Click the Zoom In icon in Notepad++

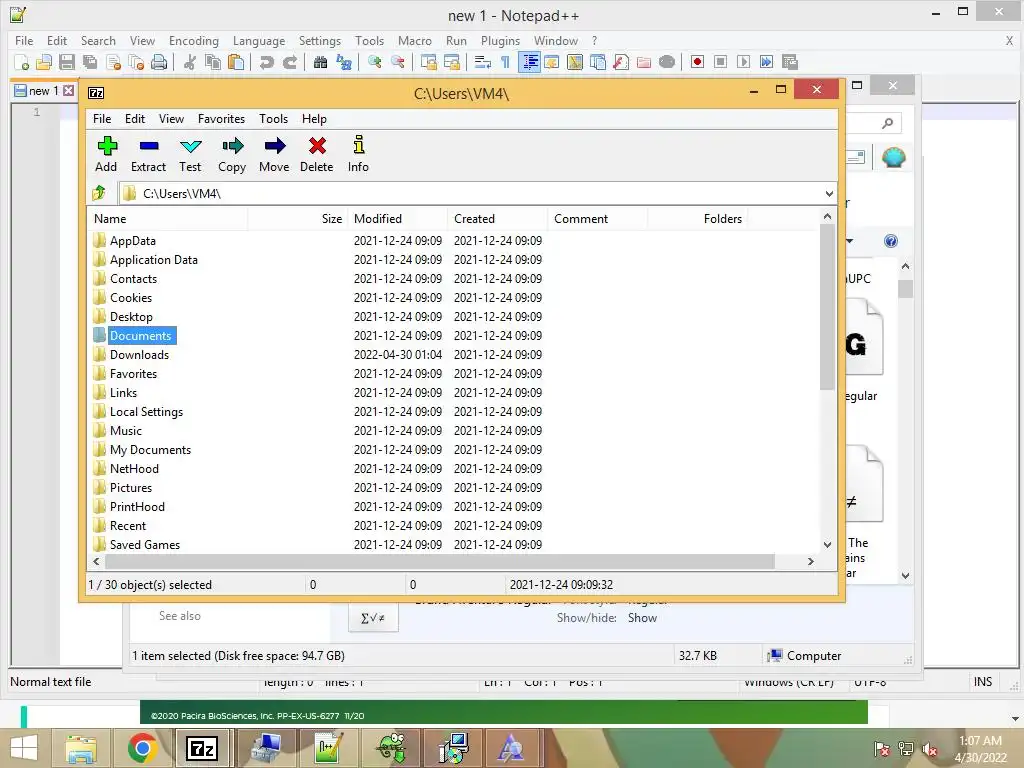pos(375,62)
